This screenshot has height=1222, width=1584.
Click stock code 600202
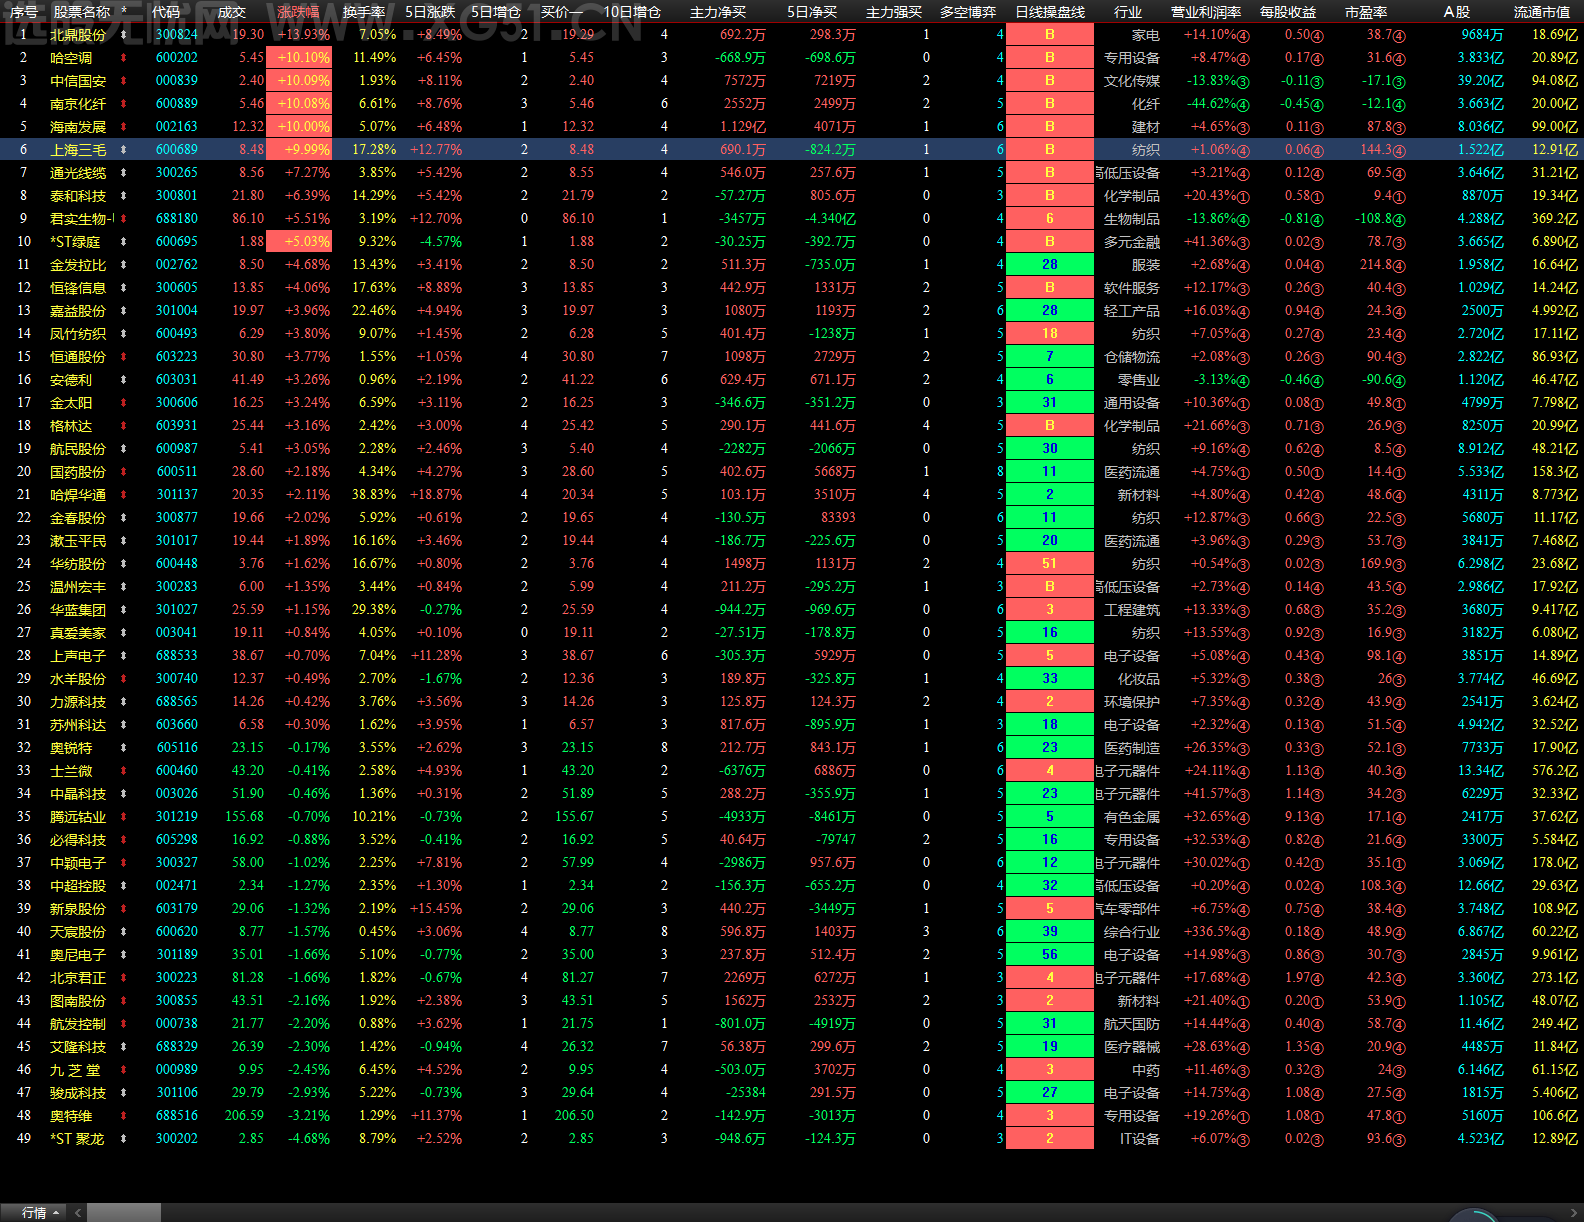point(177,58)
